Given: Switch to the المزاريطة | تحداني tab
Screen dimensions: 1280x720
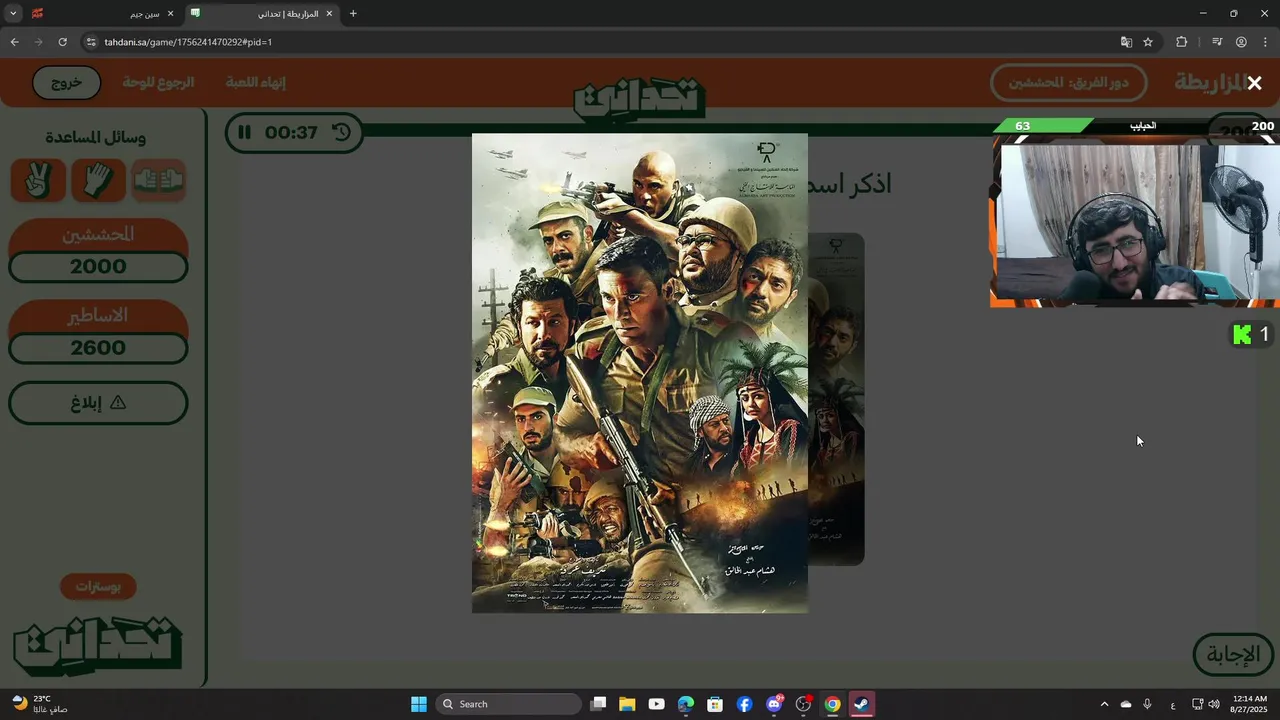Looking at the screenshot, I should pos(262,14).
